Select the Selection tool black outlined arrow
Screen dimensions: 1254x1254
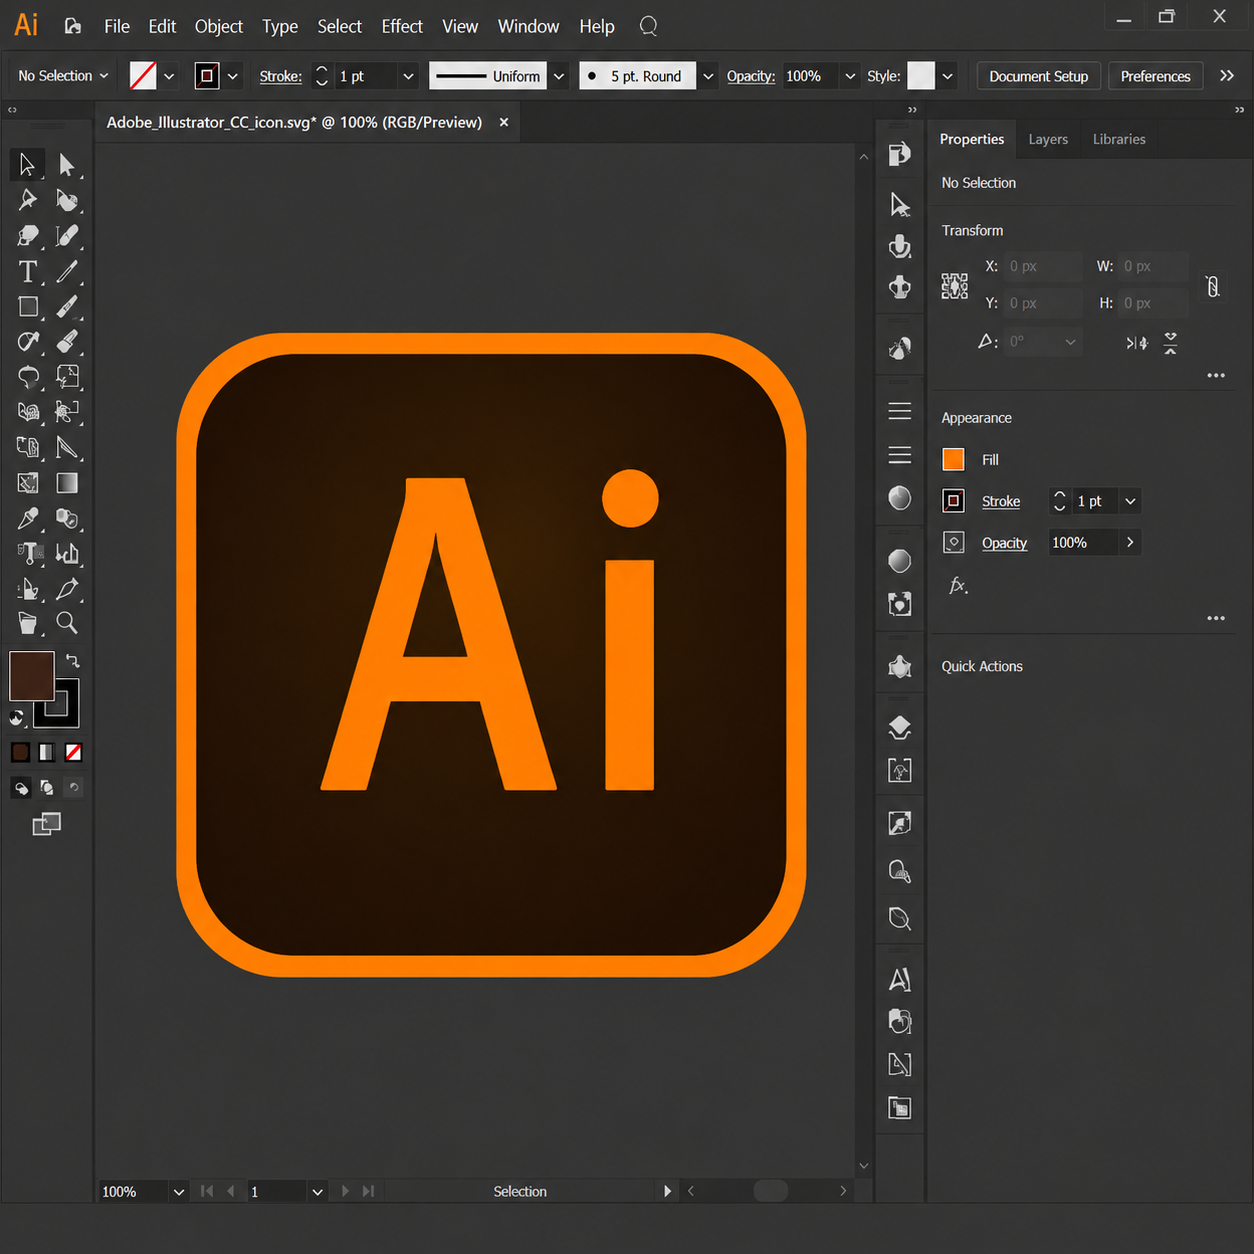point(27,164)
